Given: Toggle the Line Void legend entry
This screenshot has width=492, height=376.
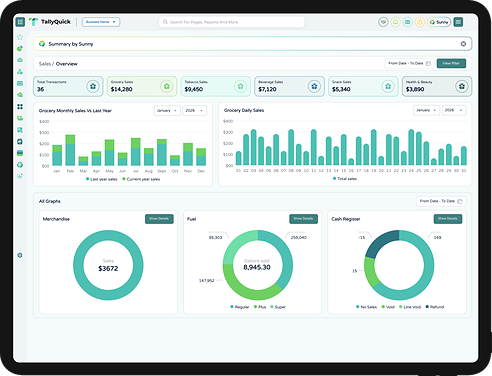Looking at the screenshot, I should [x=410, y=307].
